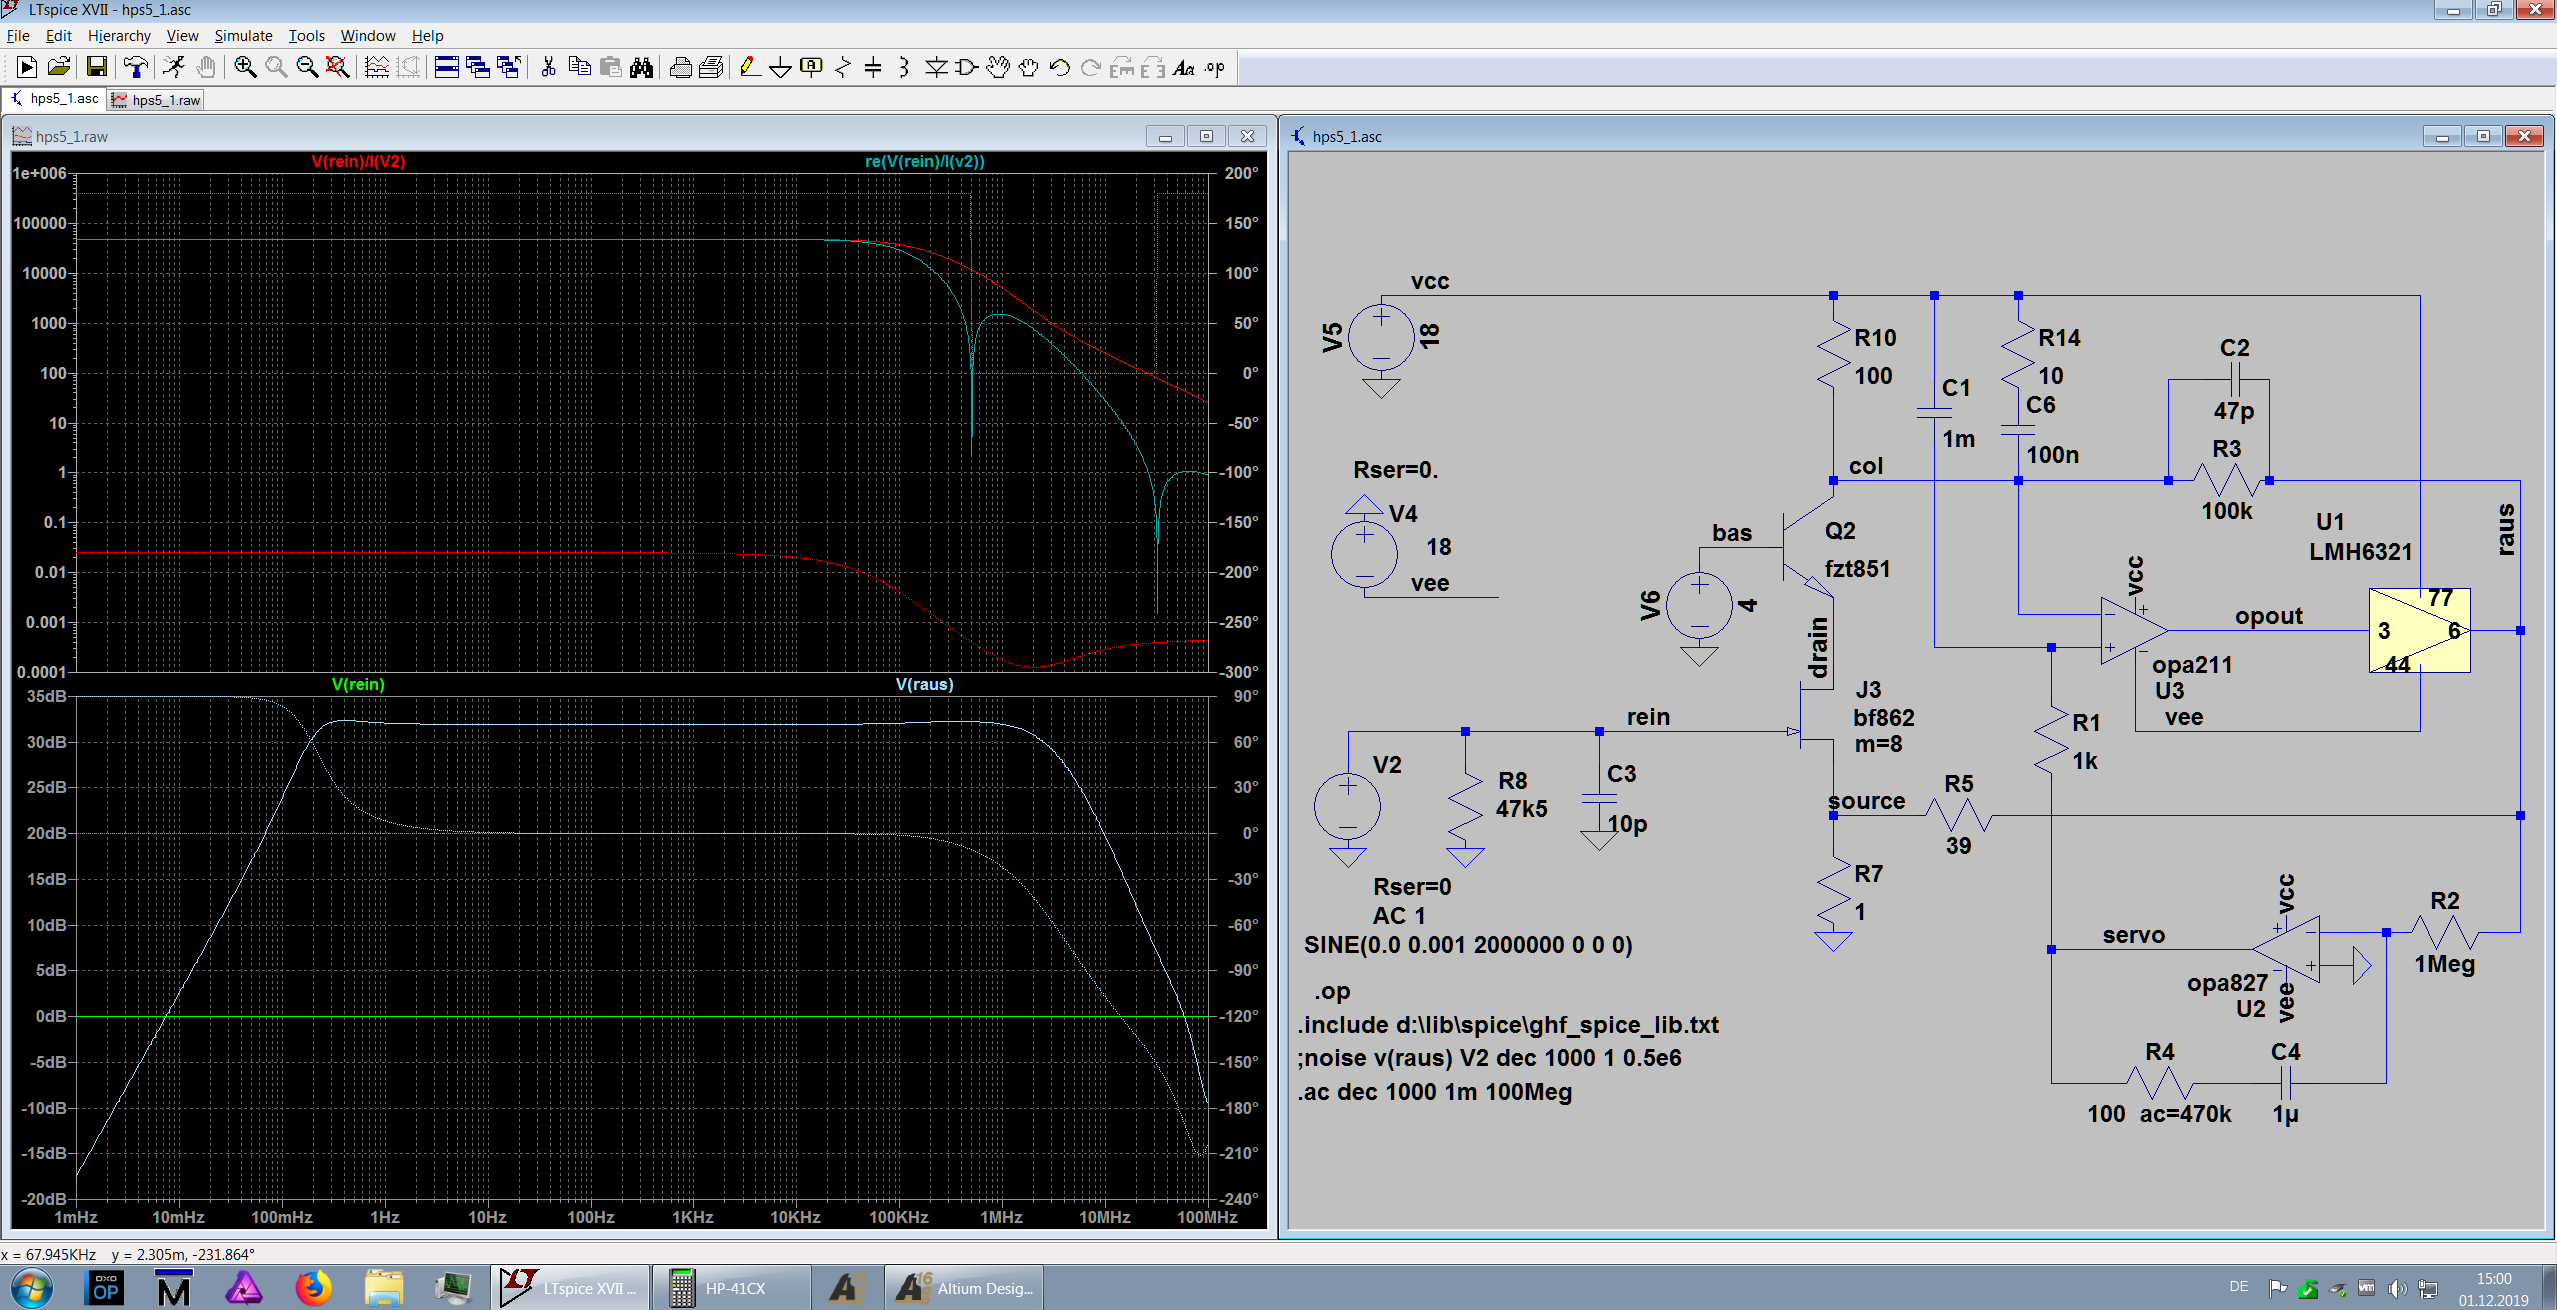
Task: Click the label net tool
Action: 811,67
